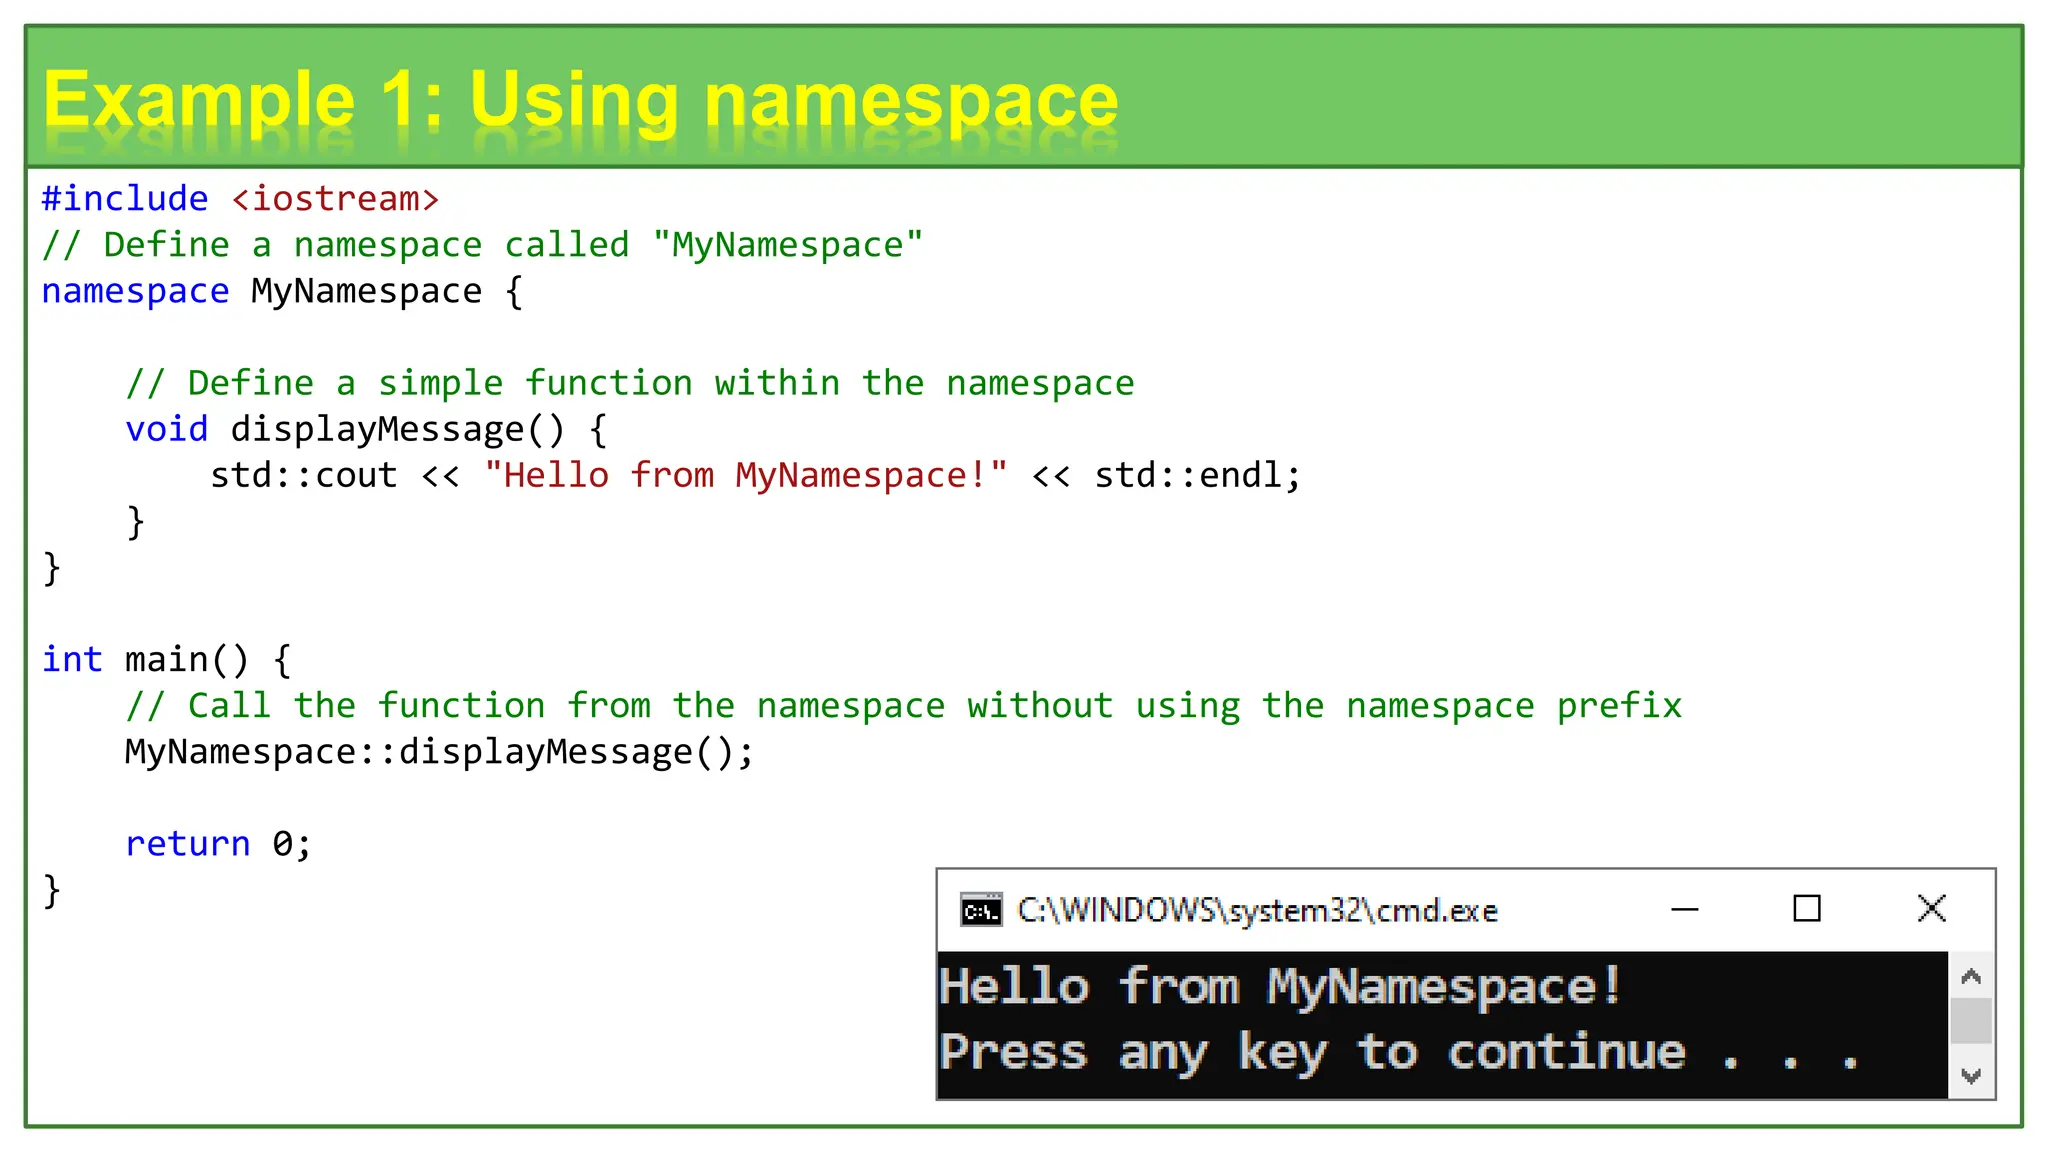Maximize the cmd.exe window
The height and width of the screenshot is (1152, 2048).
pyautogui.click(x=1806, y=909)
